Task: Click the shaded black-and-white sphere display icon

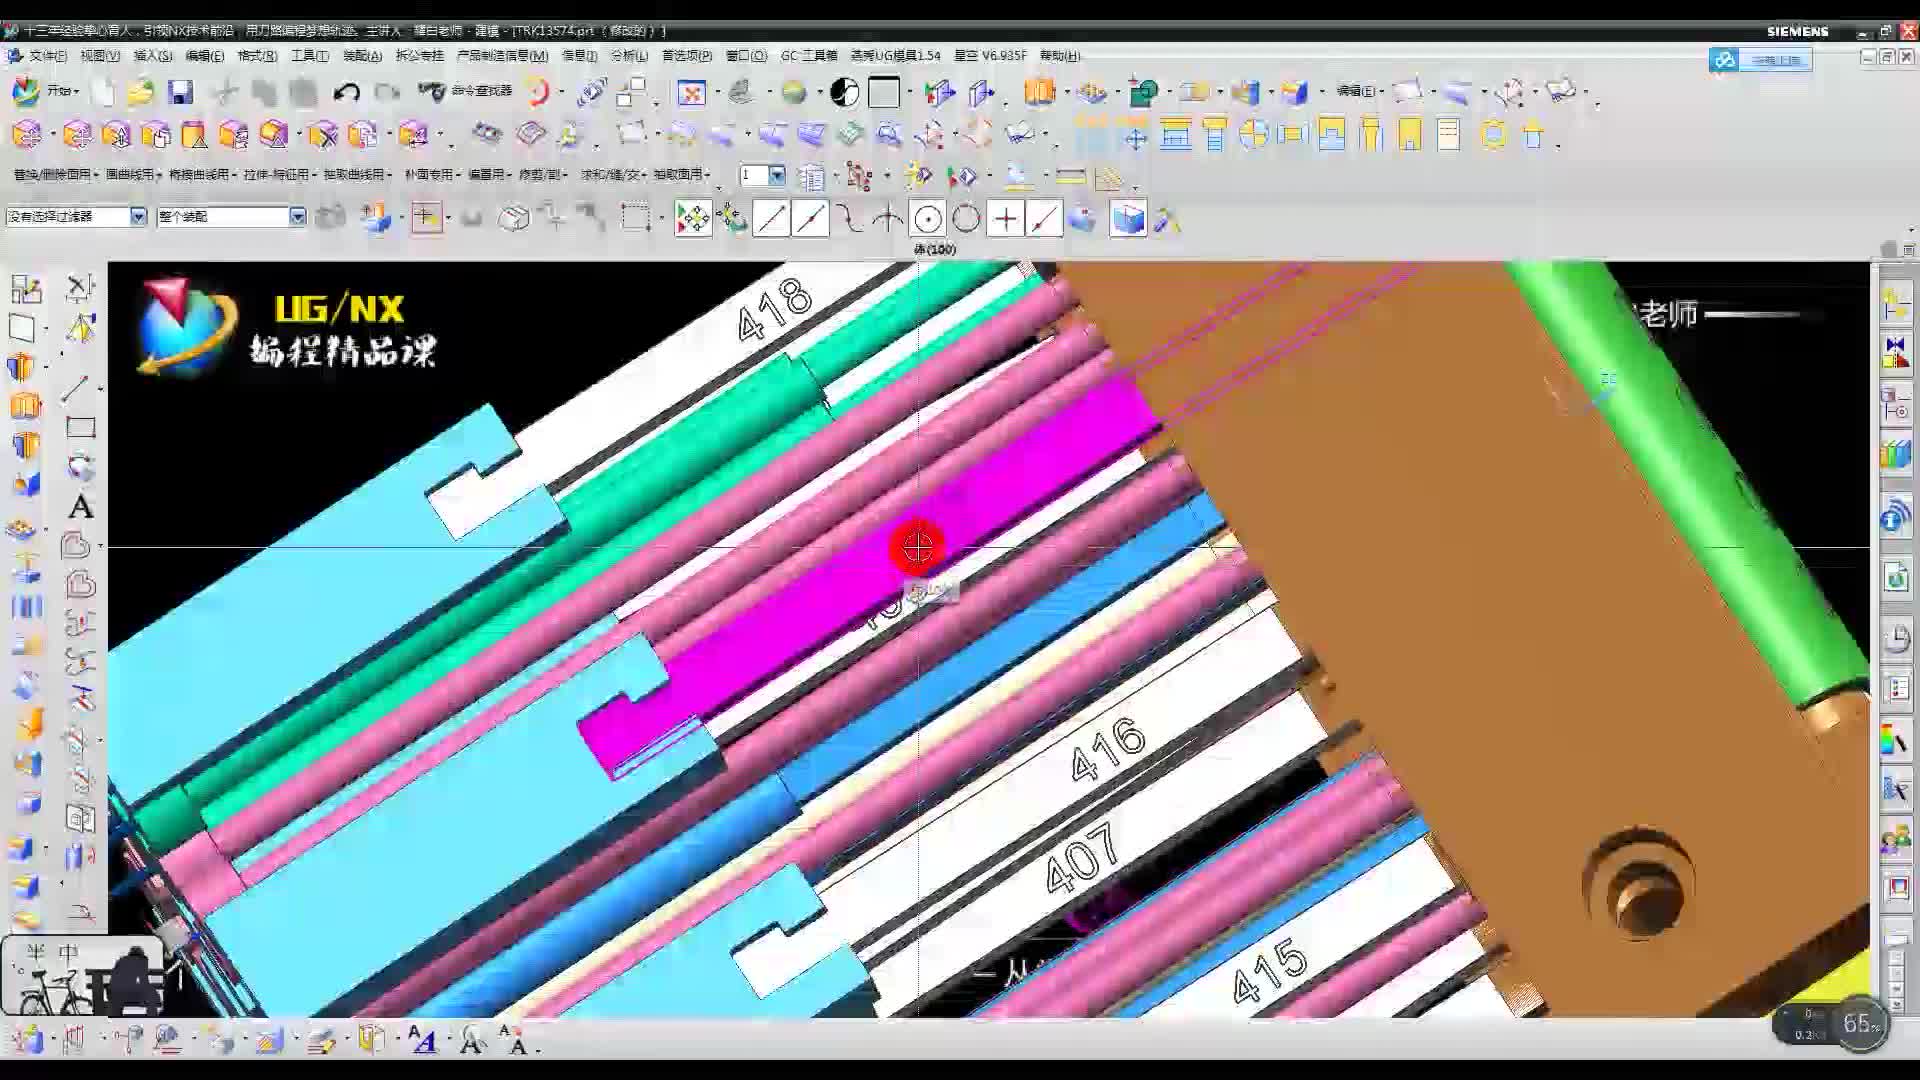Action: point(845,93)
